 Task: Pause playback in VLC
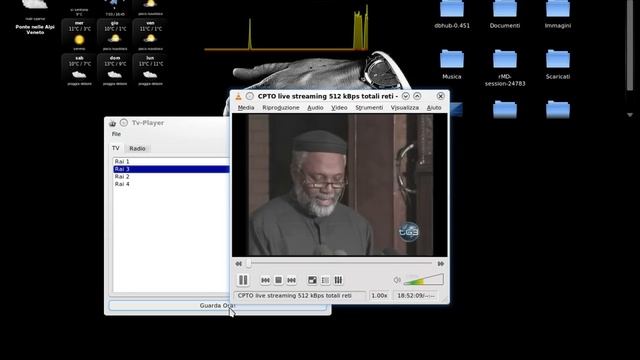[243, 280]
